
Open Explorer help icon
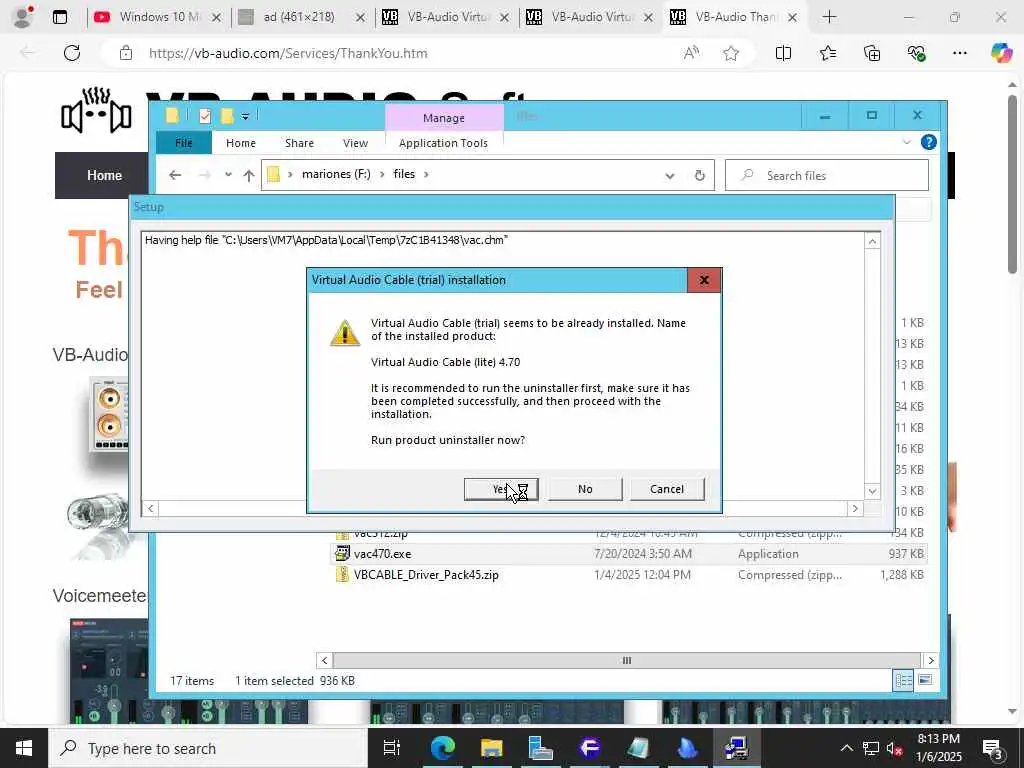pyautogui.click(x=929, y=142)
